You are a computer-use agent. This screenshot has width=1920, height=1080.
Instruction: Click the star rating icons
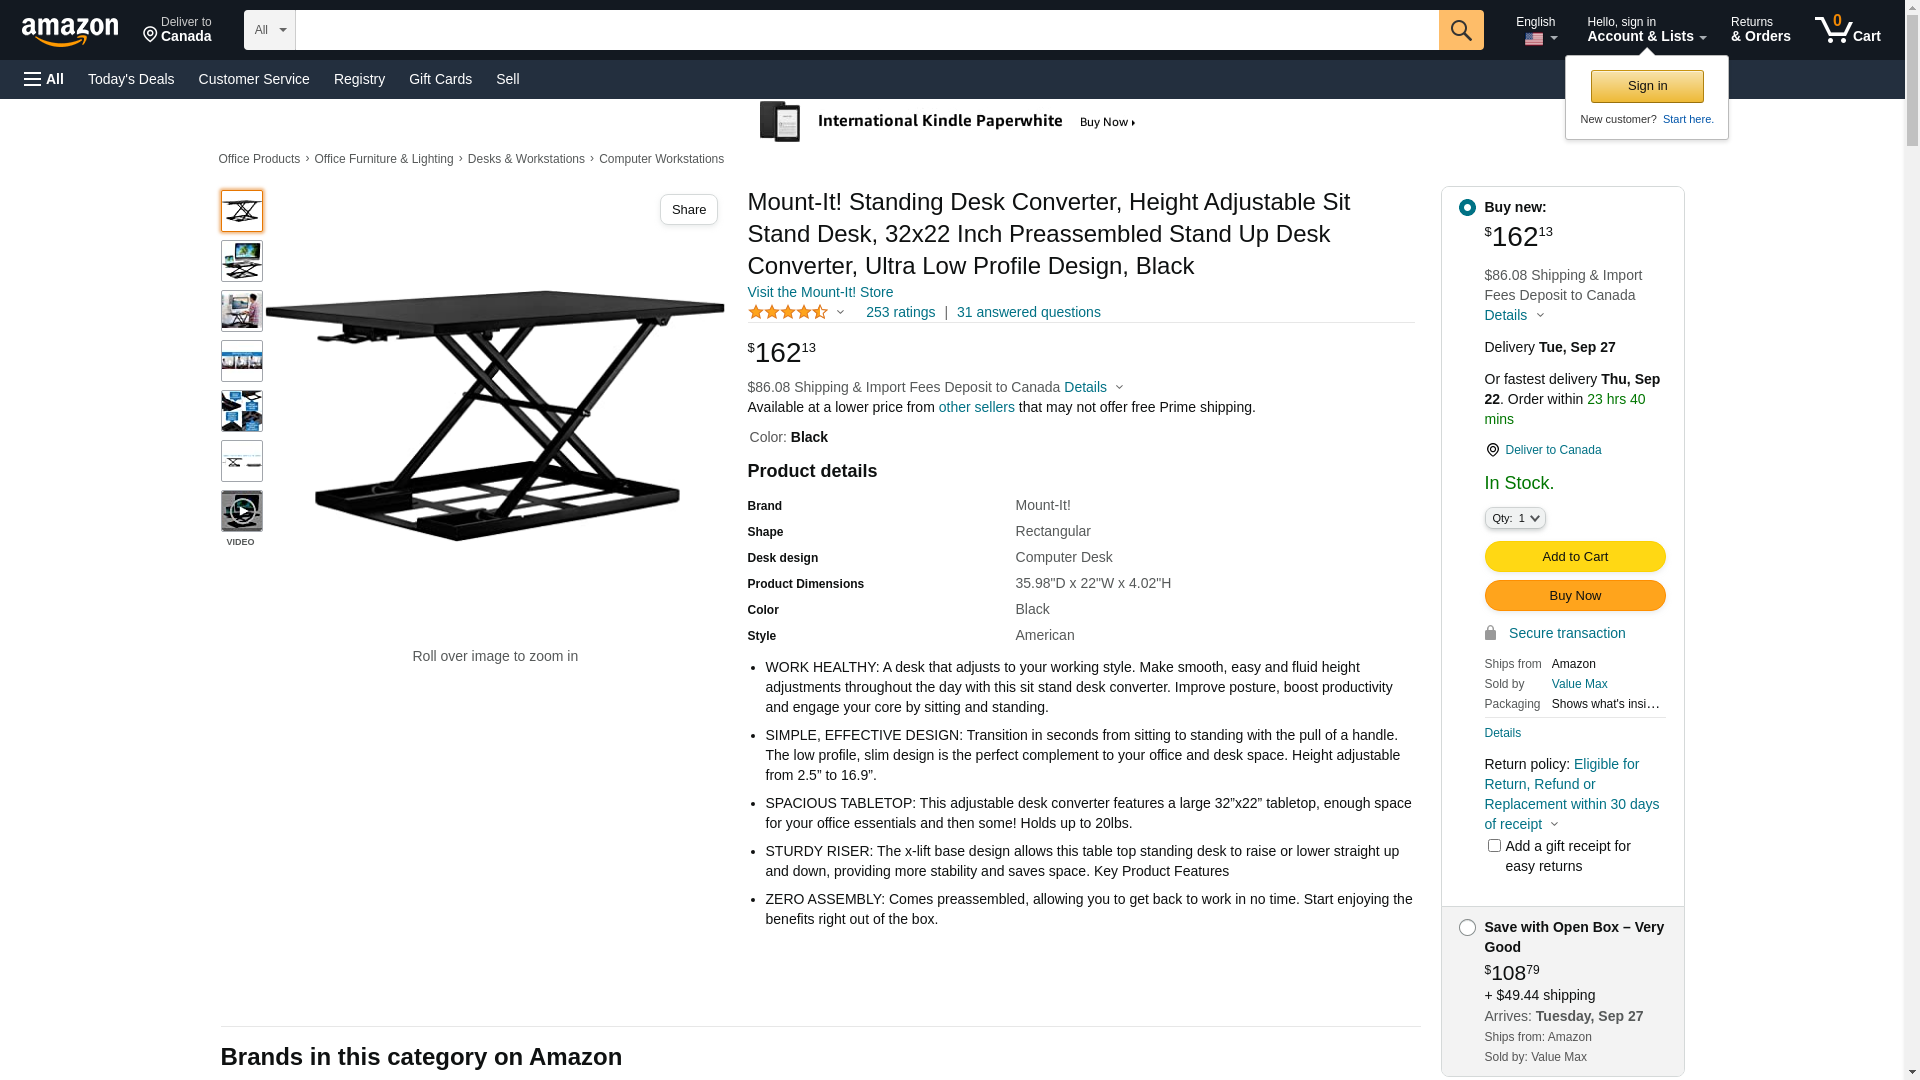(788, 313)
